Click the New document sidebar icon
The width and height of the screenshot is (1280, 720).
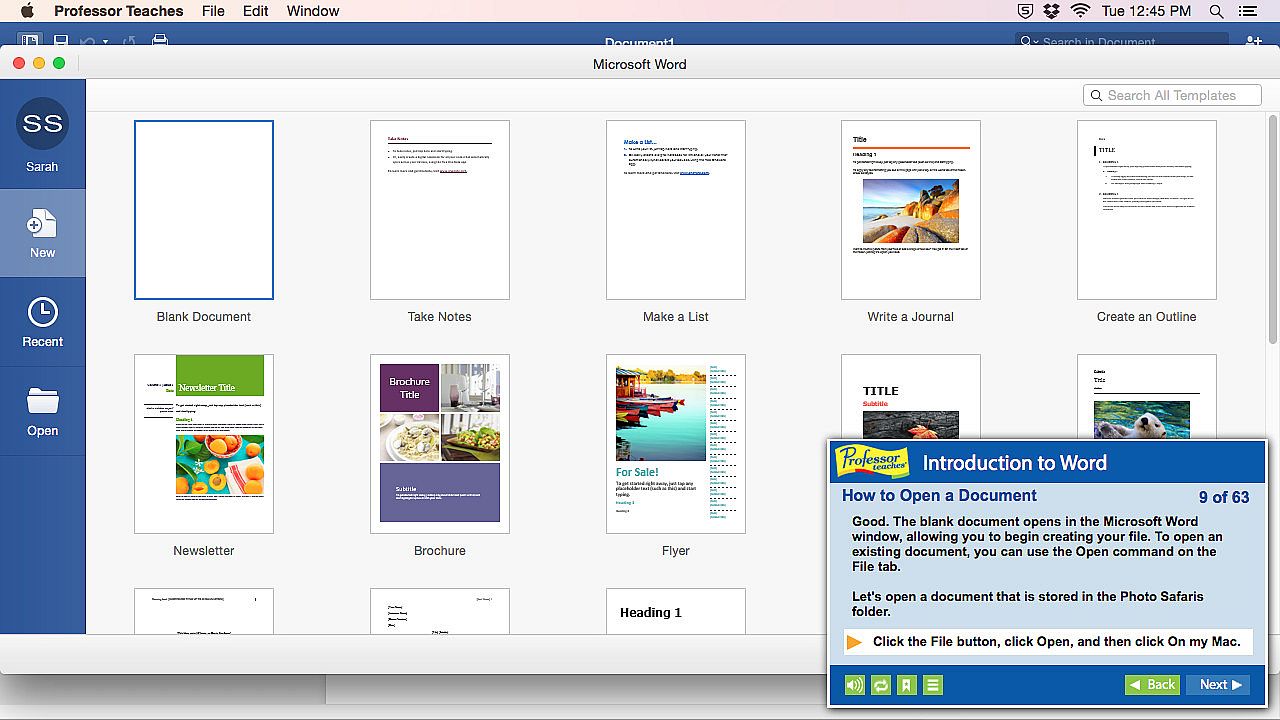pyautogui.click(x=42, y=225)
